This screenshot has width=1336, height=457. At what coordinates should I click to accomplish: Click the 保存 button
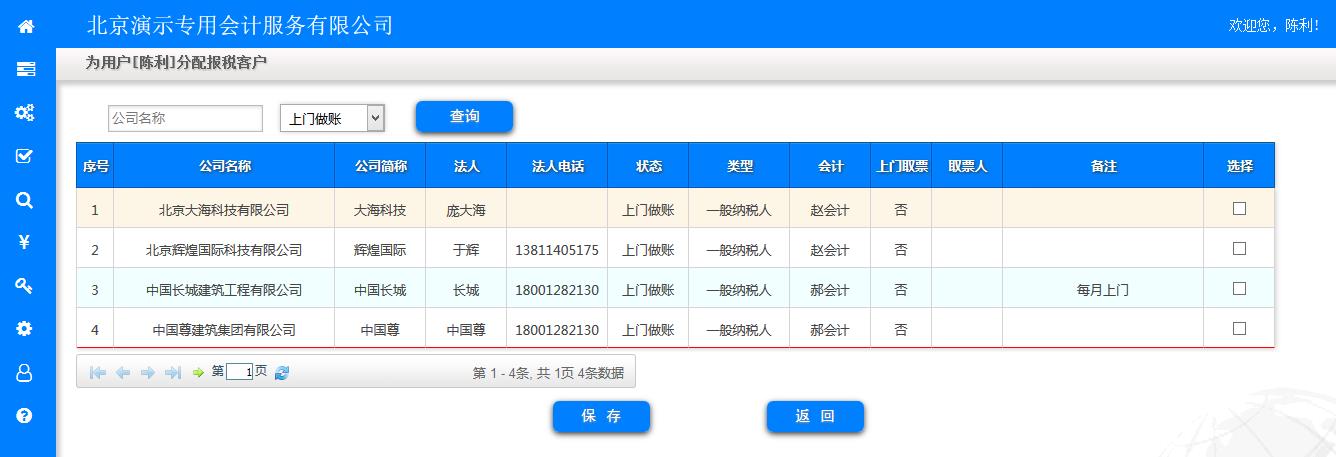601,417
